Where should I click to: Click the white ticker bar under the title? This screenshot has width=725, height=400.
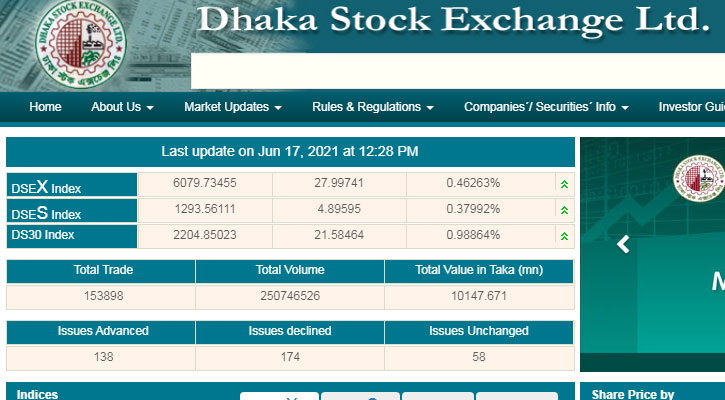coord(457,72)
